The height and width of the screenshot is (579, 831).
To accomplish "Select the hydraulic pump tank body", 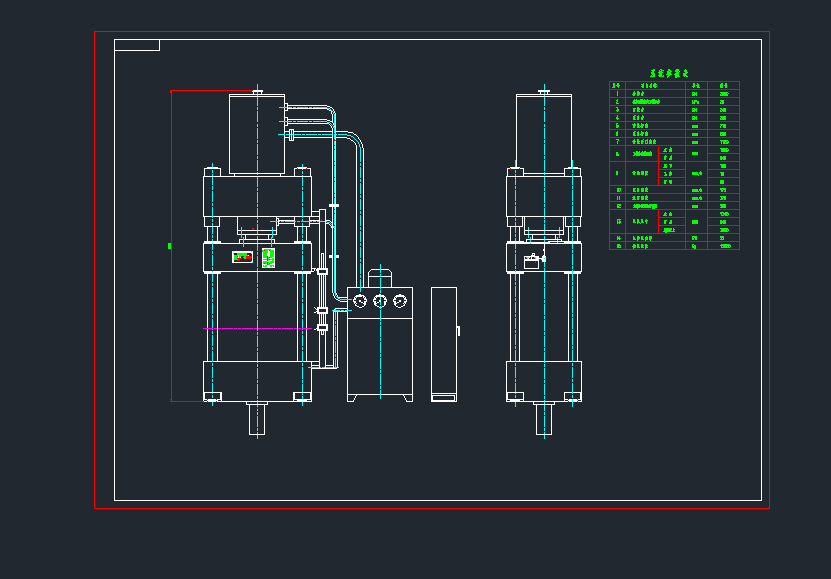I will tap(380, 355).
